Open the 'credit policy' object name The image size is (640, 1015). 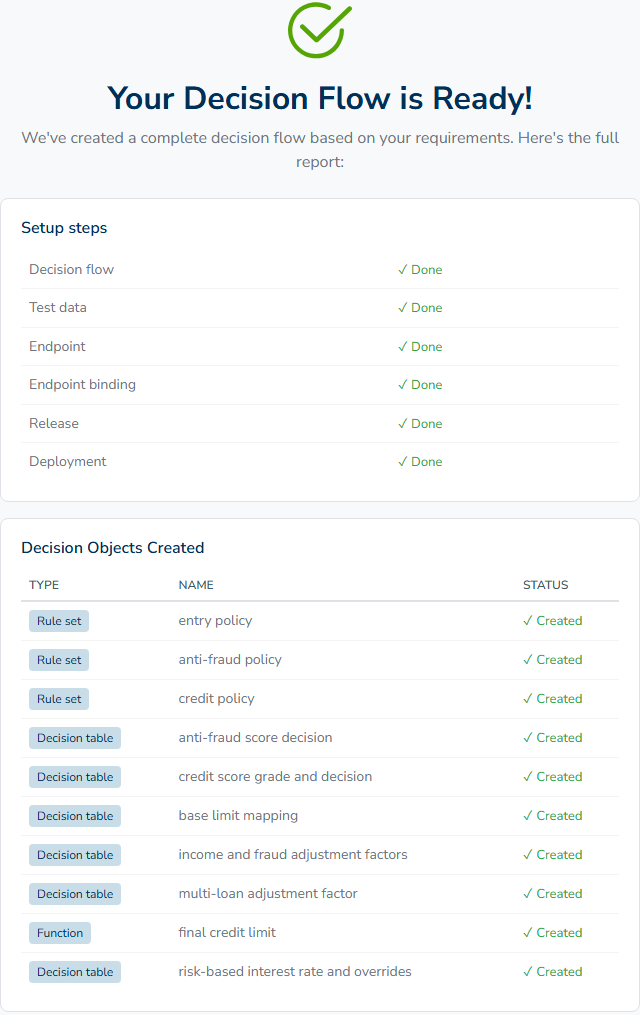pos(216,698)
